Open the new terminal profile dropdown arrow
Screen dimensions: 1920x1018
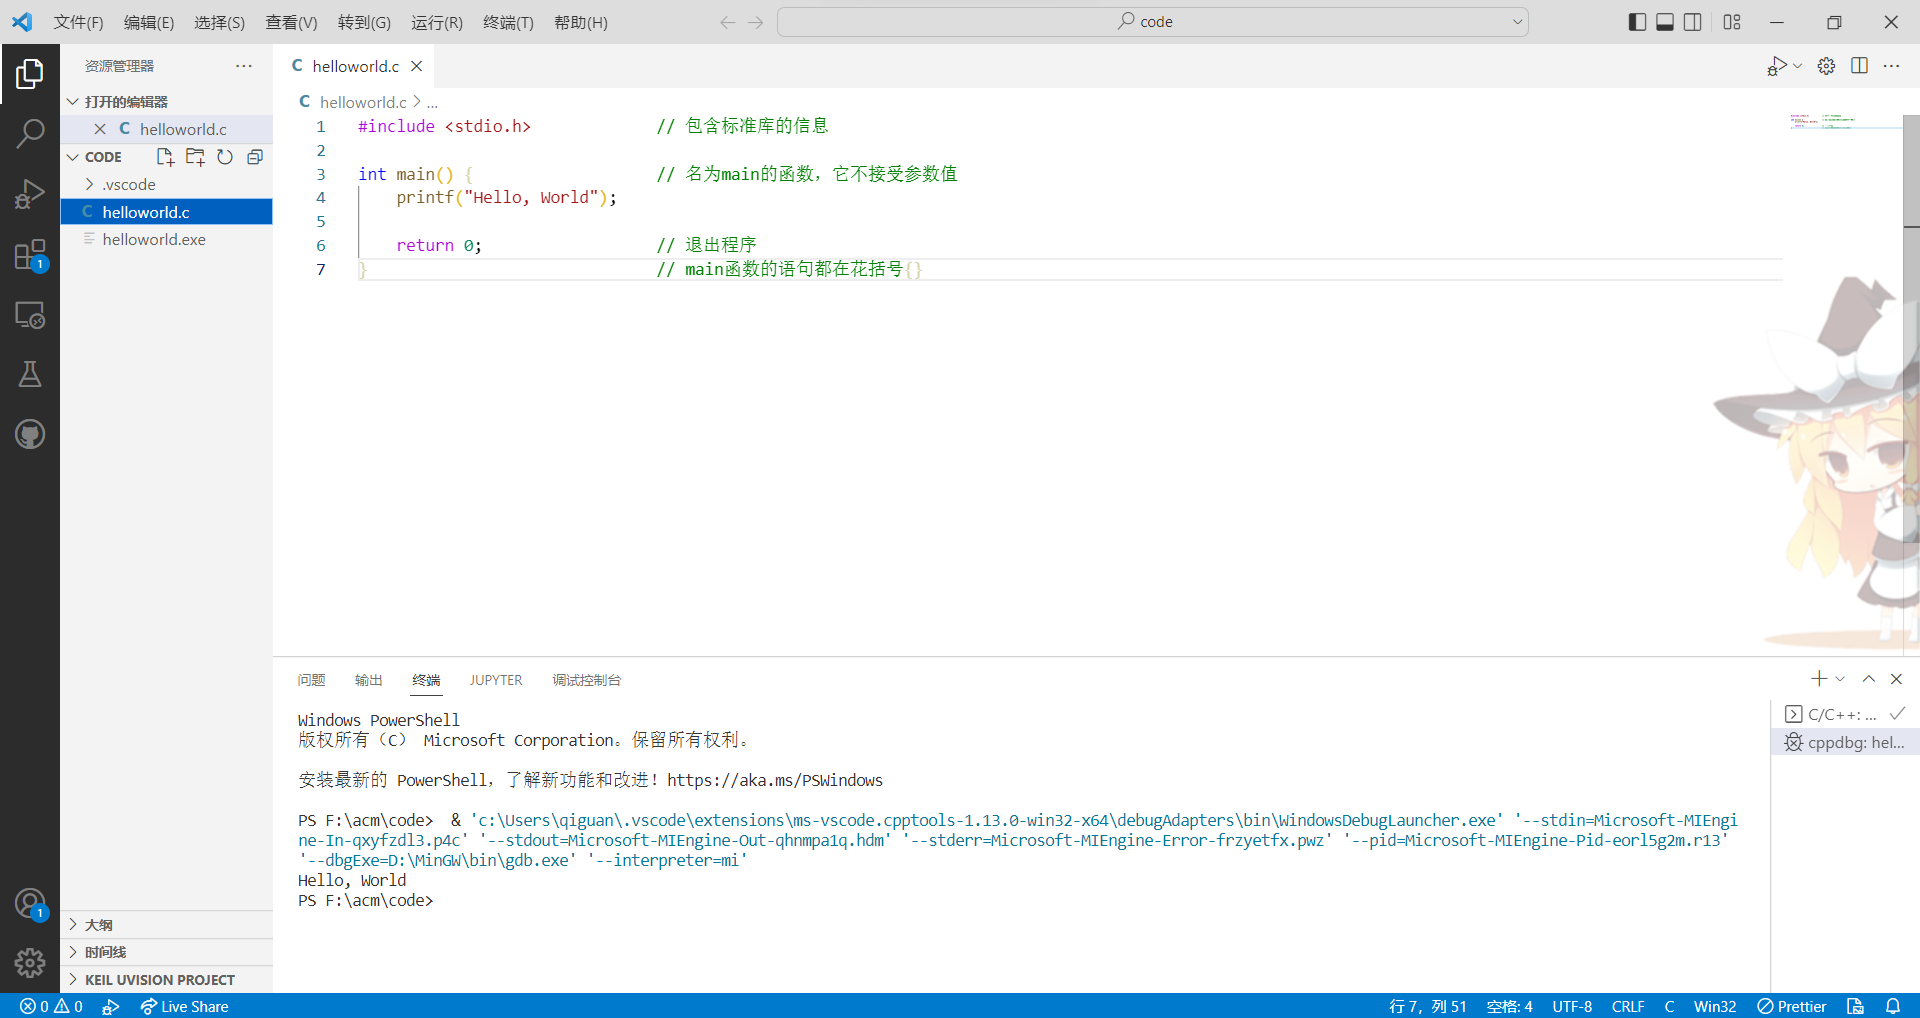click(x=1840, y=679)
